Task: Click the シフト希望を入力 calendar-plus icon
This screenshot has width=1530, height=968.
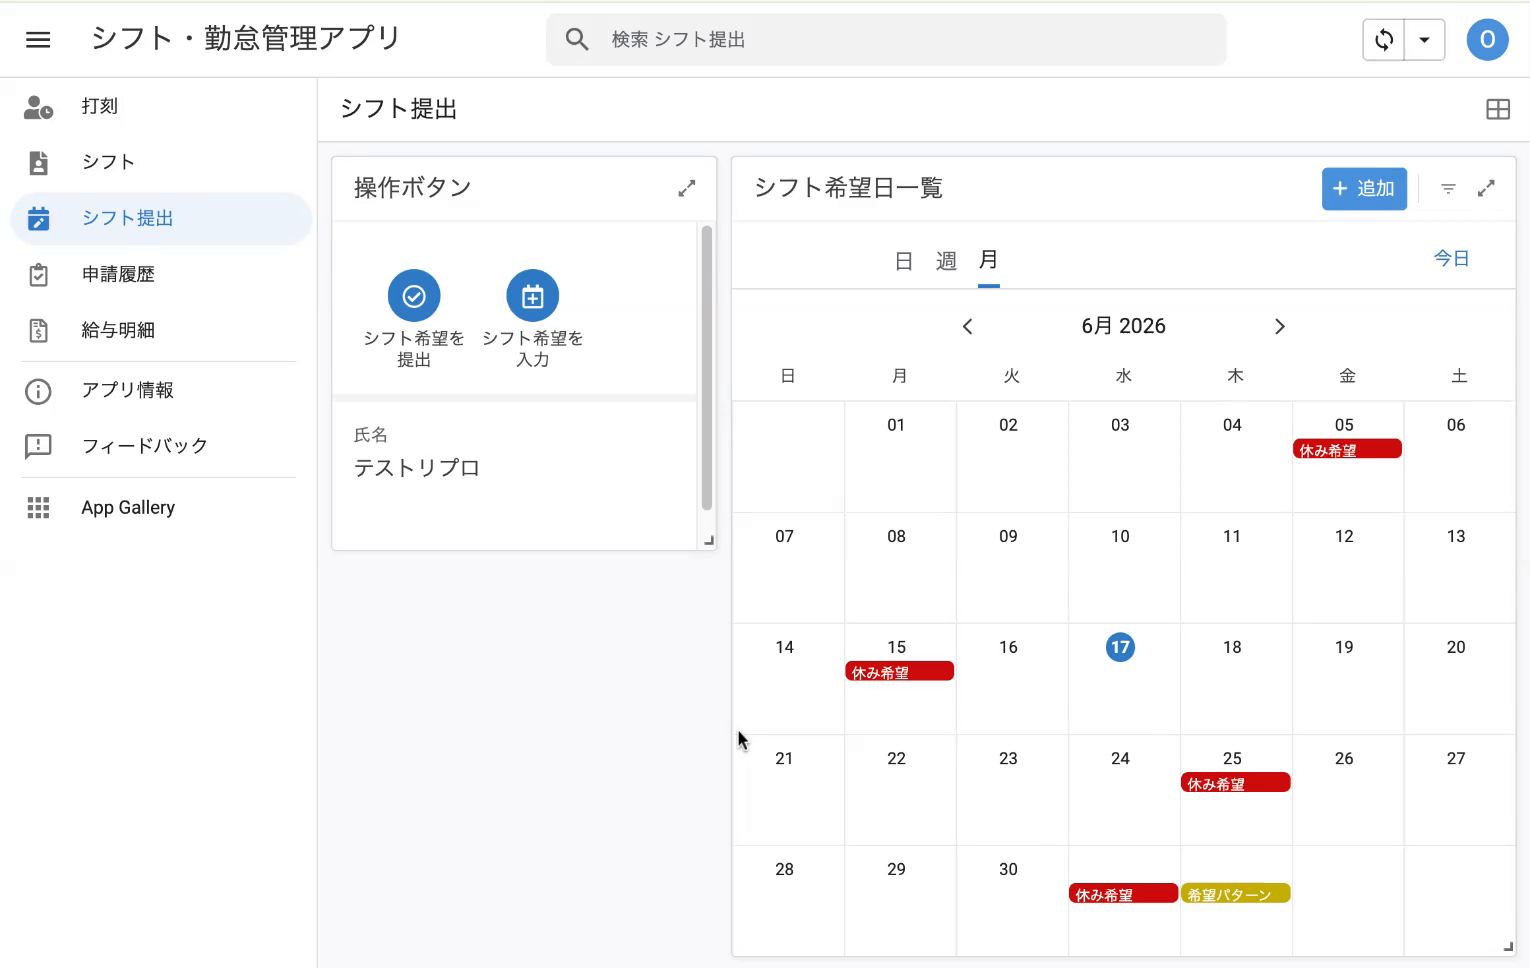Action: tap(533, 296)
